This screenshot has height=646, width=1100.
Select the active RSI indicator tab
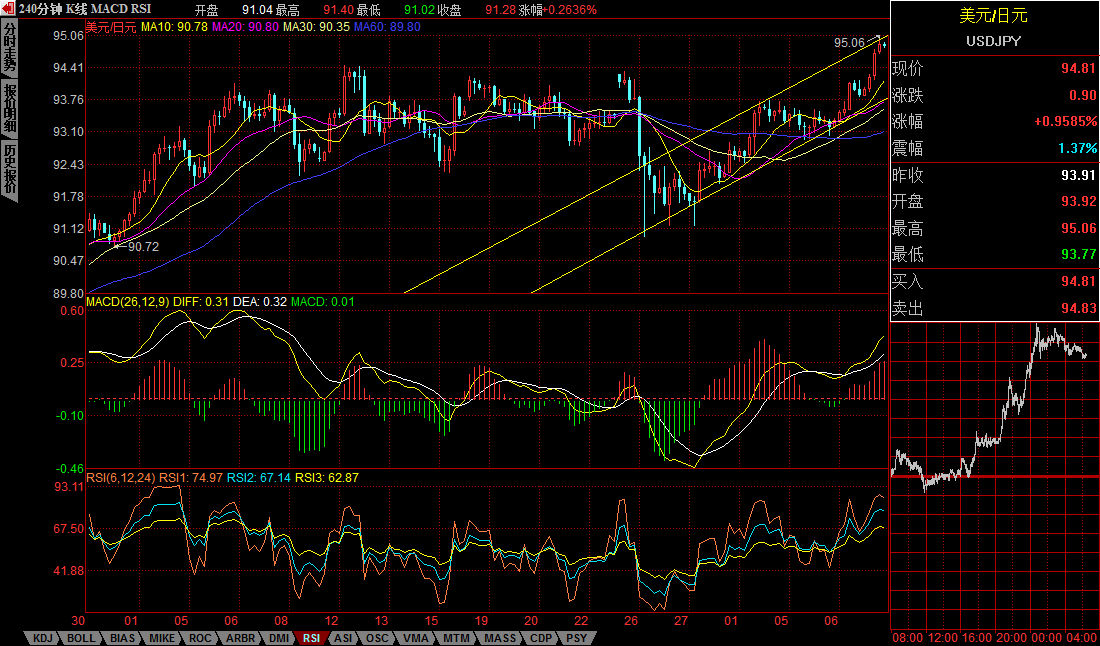click(311, 638)
